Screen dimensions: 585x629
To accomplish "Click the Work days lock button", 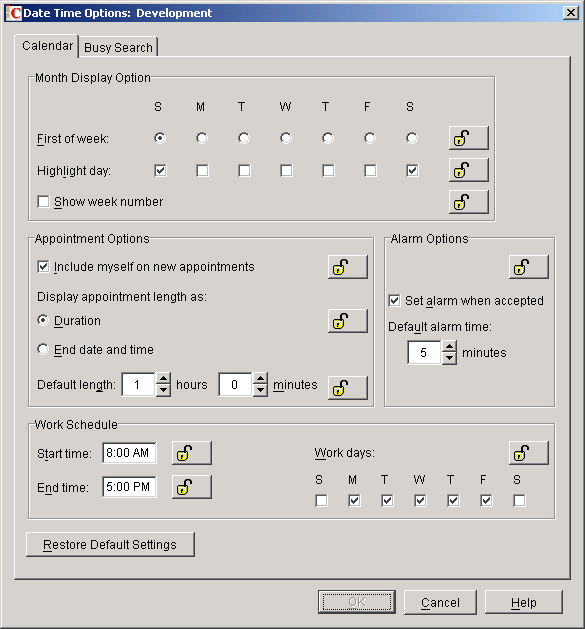I will click(528, 453).
